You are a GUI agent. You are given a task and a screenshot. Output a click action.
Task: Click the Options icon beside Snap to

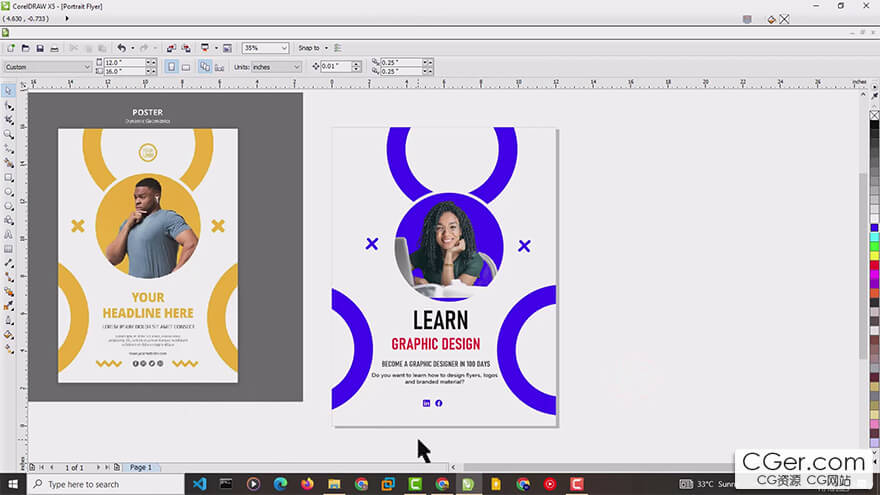click(x=338, y=48)
